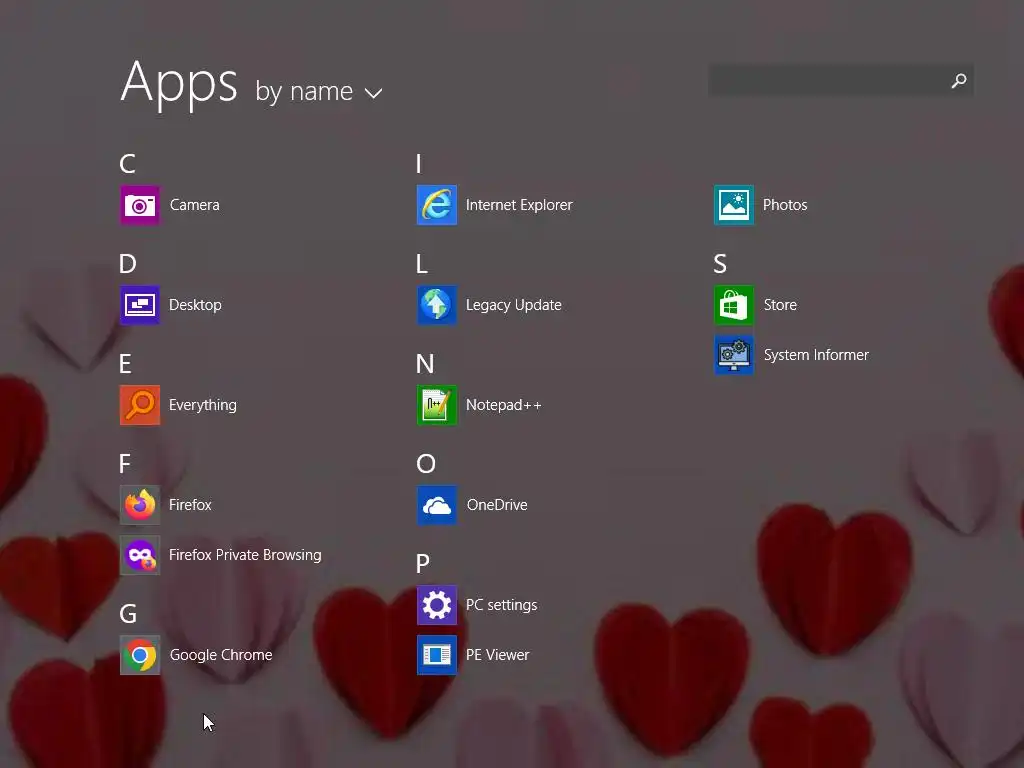Viewport: 1024px width, 768px height.
Task: Open the Everything search icon
Action: click(140, 405)
